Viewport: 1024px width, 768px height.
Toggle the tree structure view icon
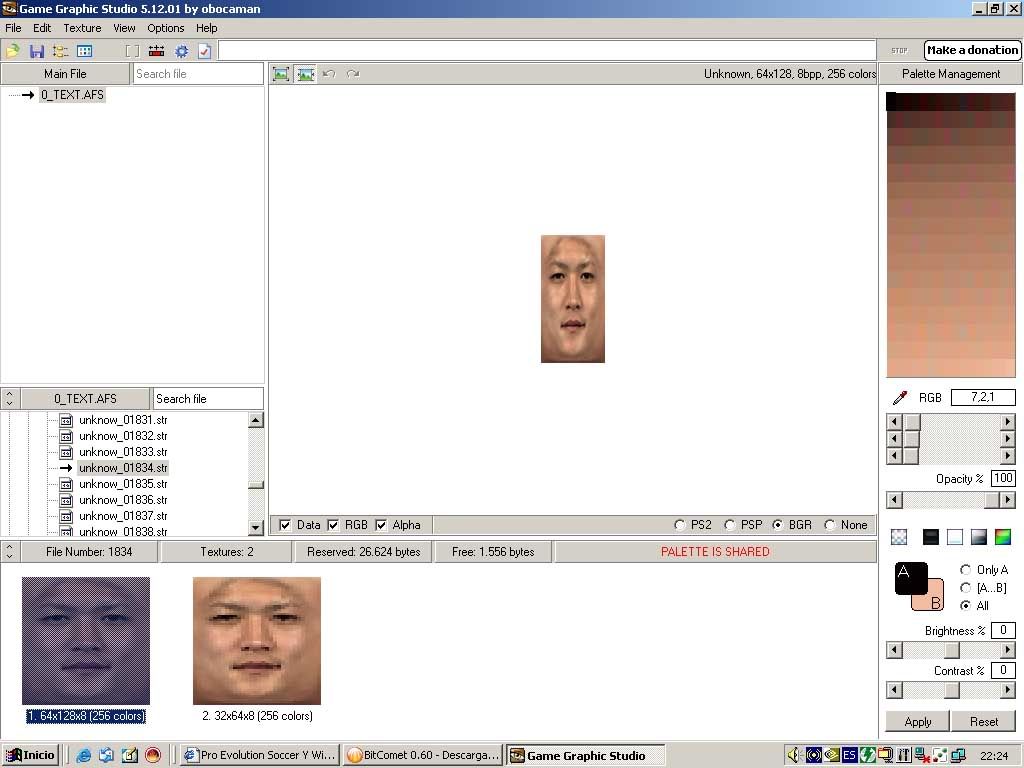(60, 50)
